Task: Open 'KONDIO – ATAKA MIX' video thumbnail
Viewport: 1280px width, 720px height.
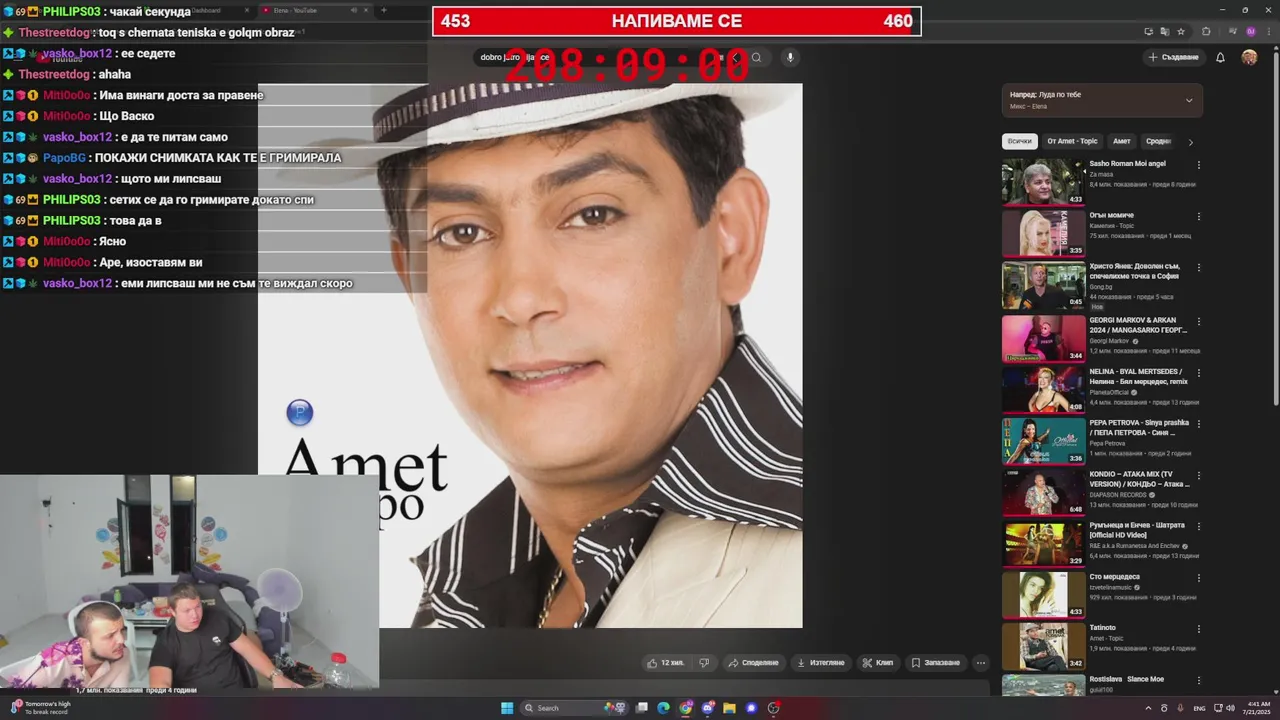Action: (x=1043, y=492)
